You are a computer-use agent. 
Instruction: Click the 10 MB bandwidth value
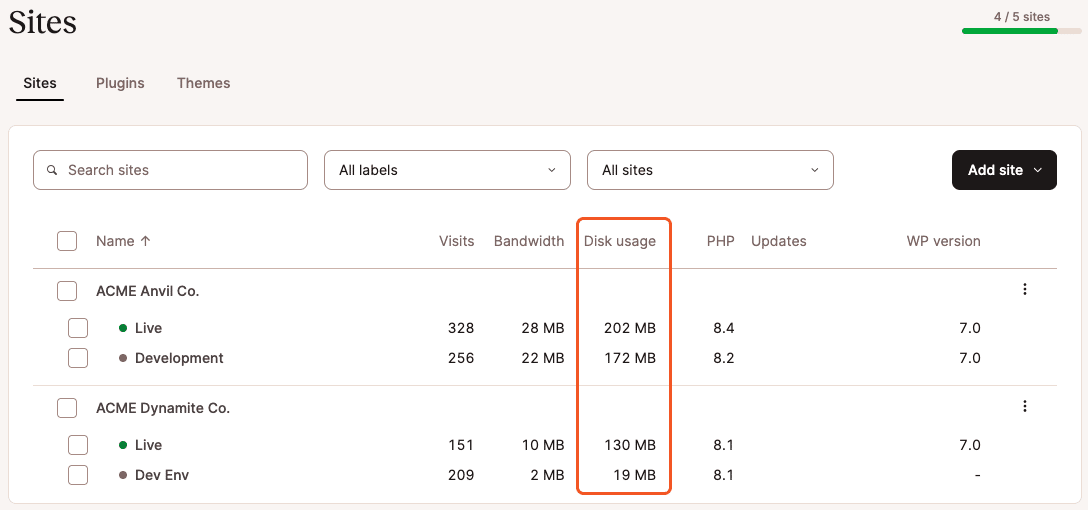(x=543, y=444)
